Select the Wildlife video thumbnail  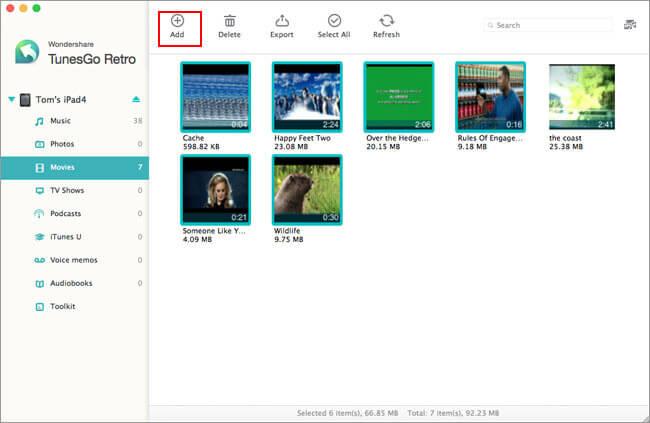click(x=307, y=190)
